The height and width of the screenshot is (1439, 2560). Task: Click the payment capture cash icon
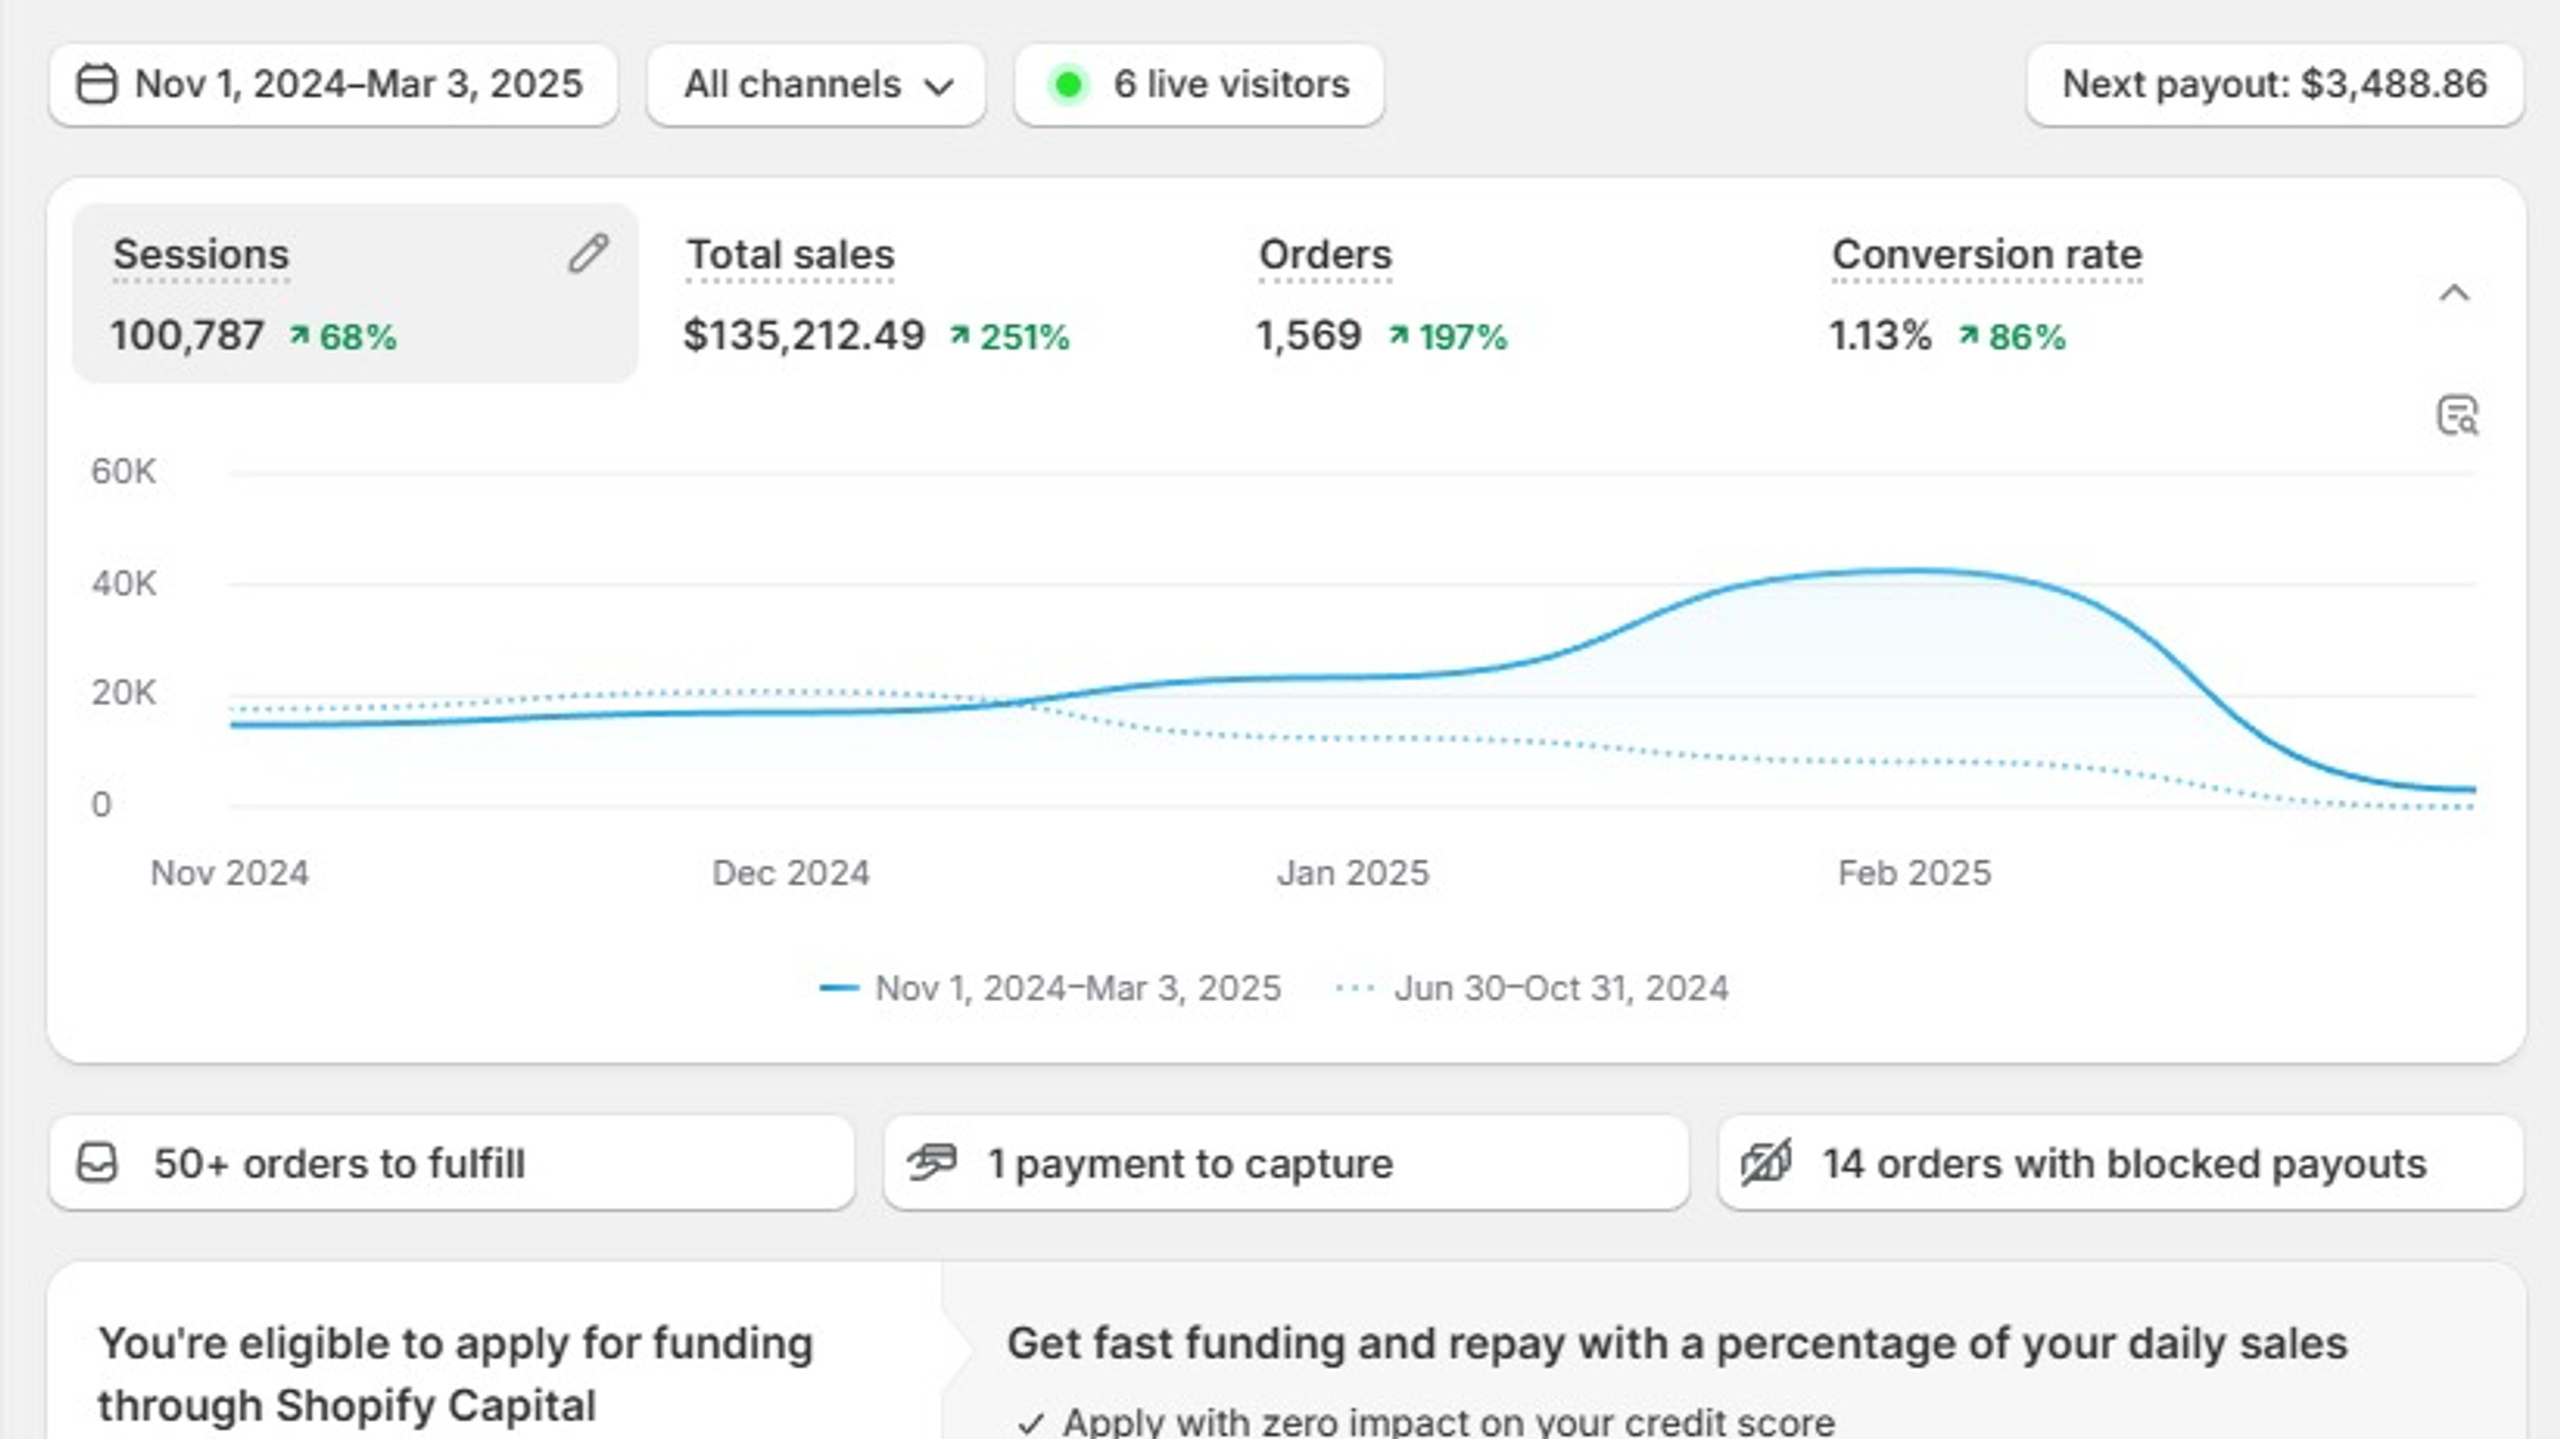click(x=931, y=1162)
